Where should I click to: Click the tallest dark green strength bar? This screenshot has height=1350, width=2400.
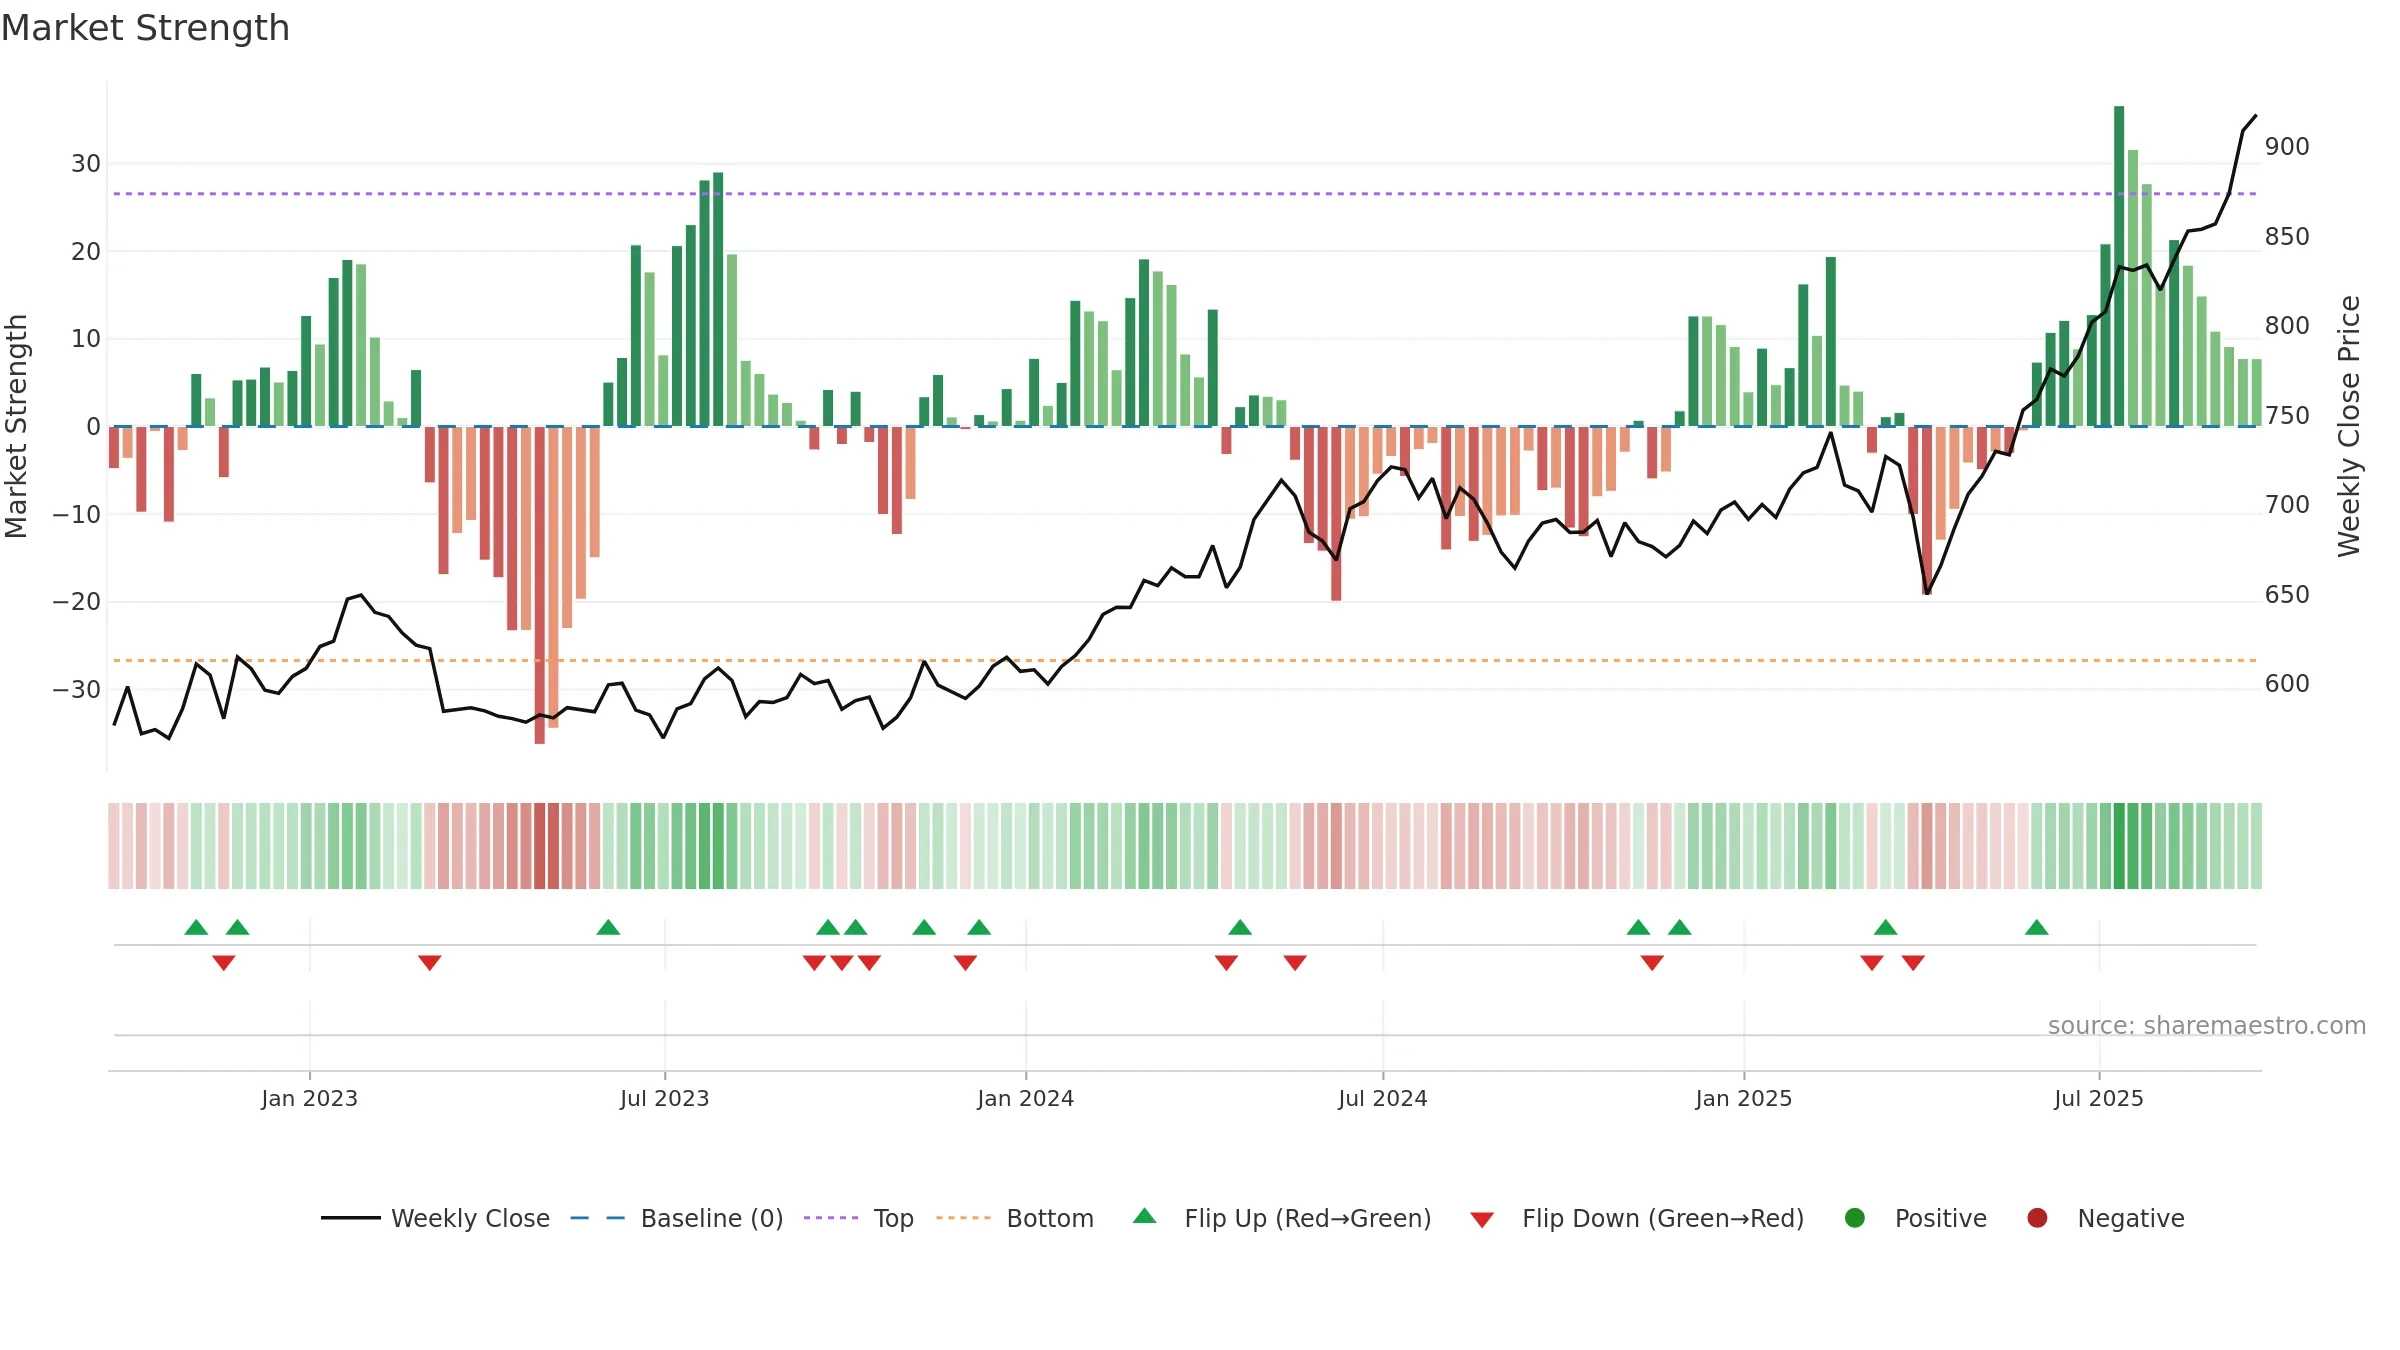[2119, 266]
